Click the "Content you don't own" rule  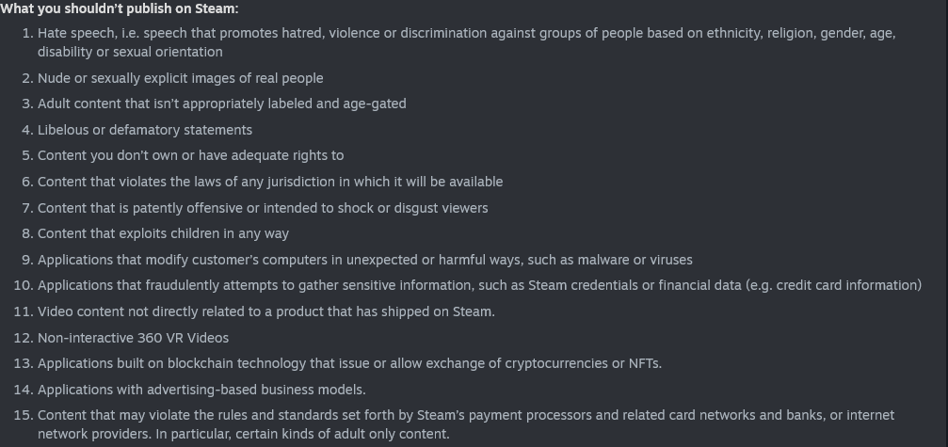[x=190, y=155]
